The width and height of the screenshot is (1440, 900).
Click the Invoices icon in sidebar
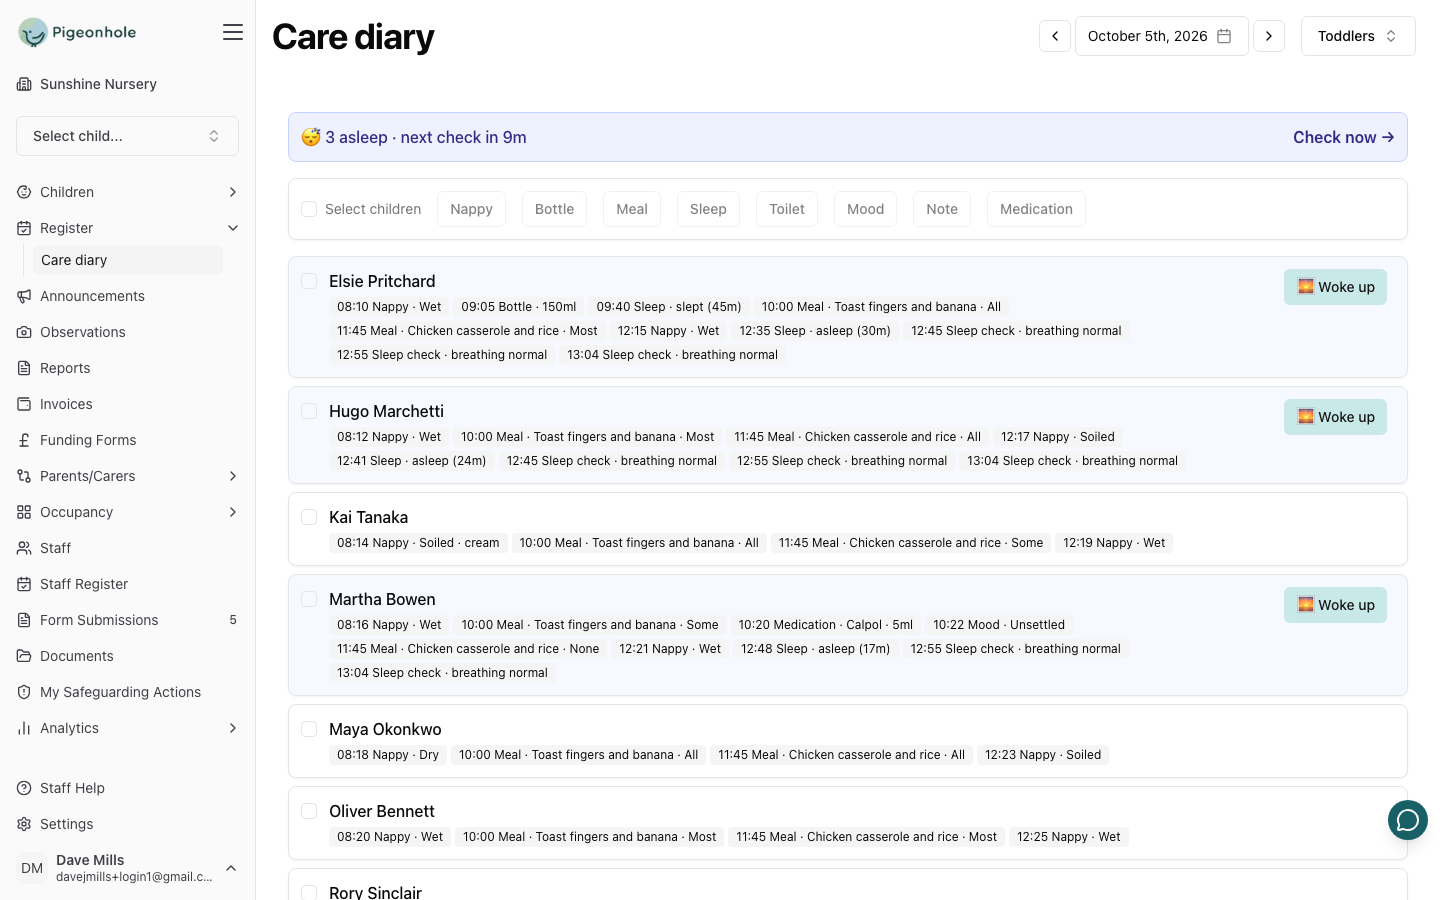pyautogui.click(x=24, y=404)
